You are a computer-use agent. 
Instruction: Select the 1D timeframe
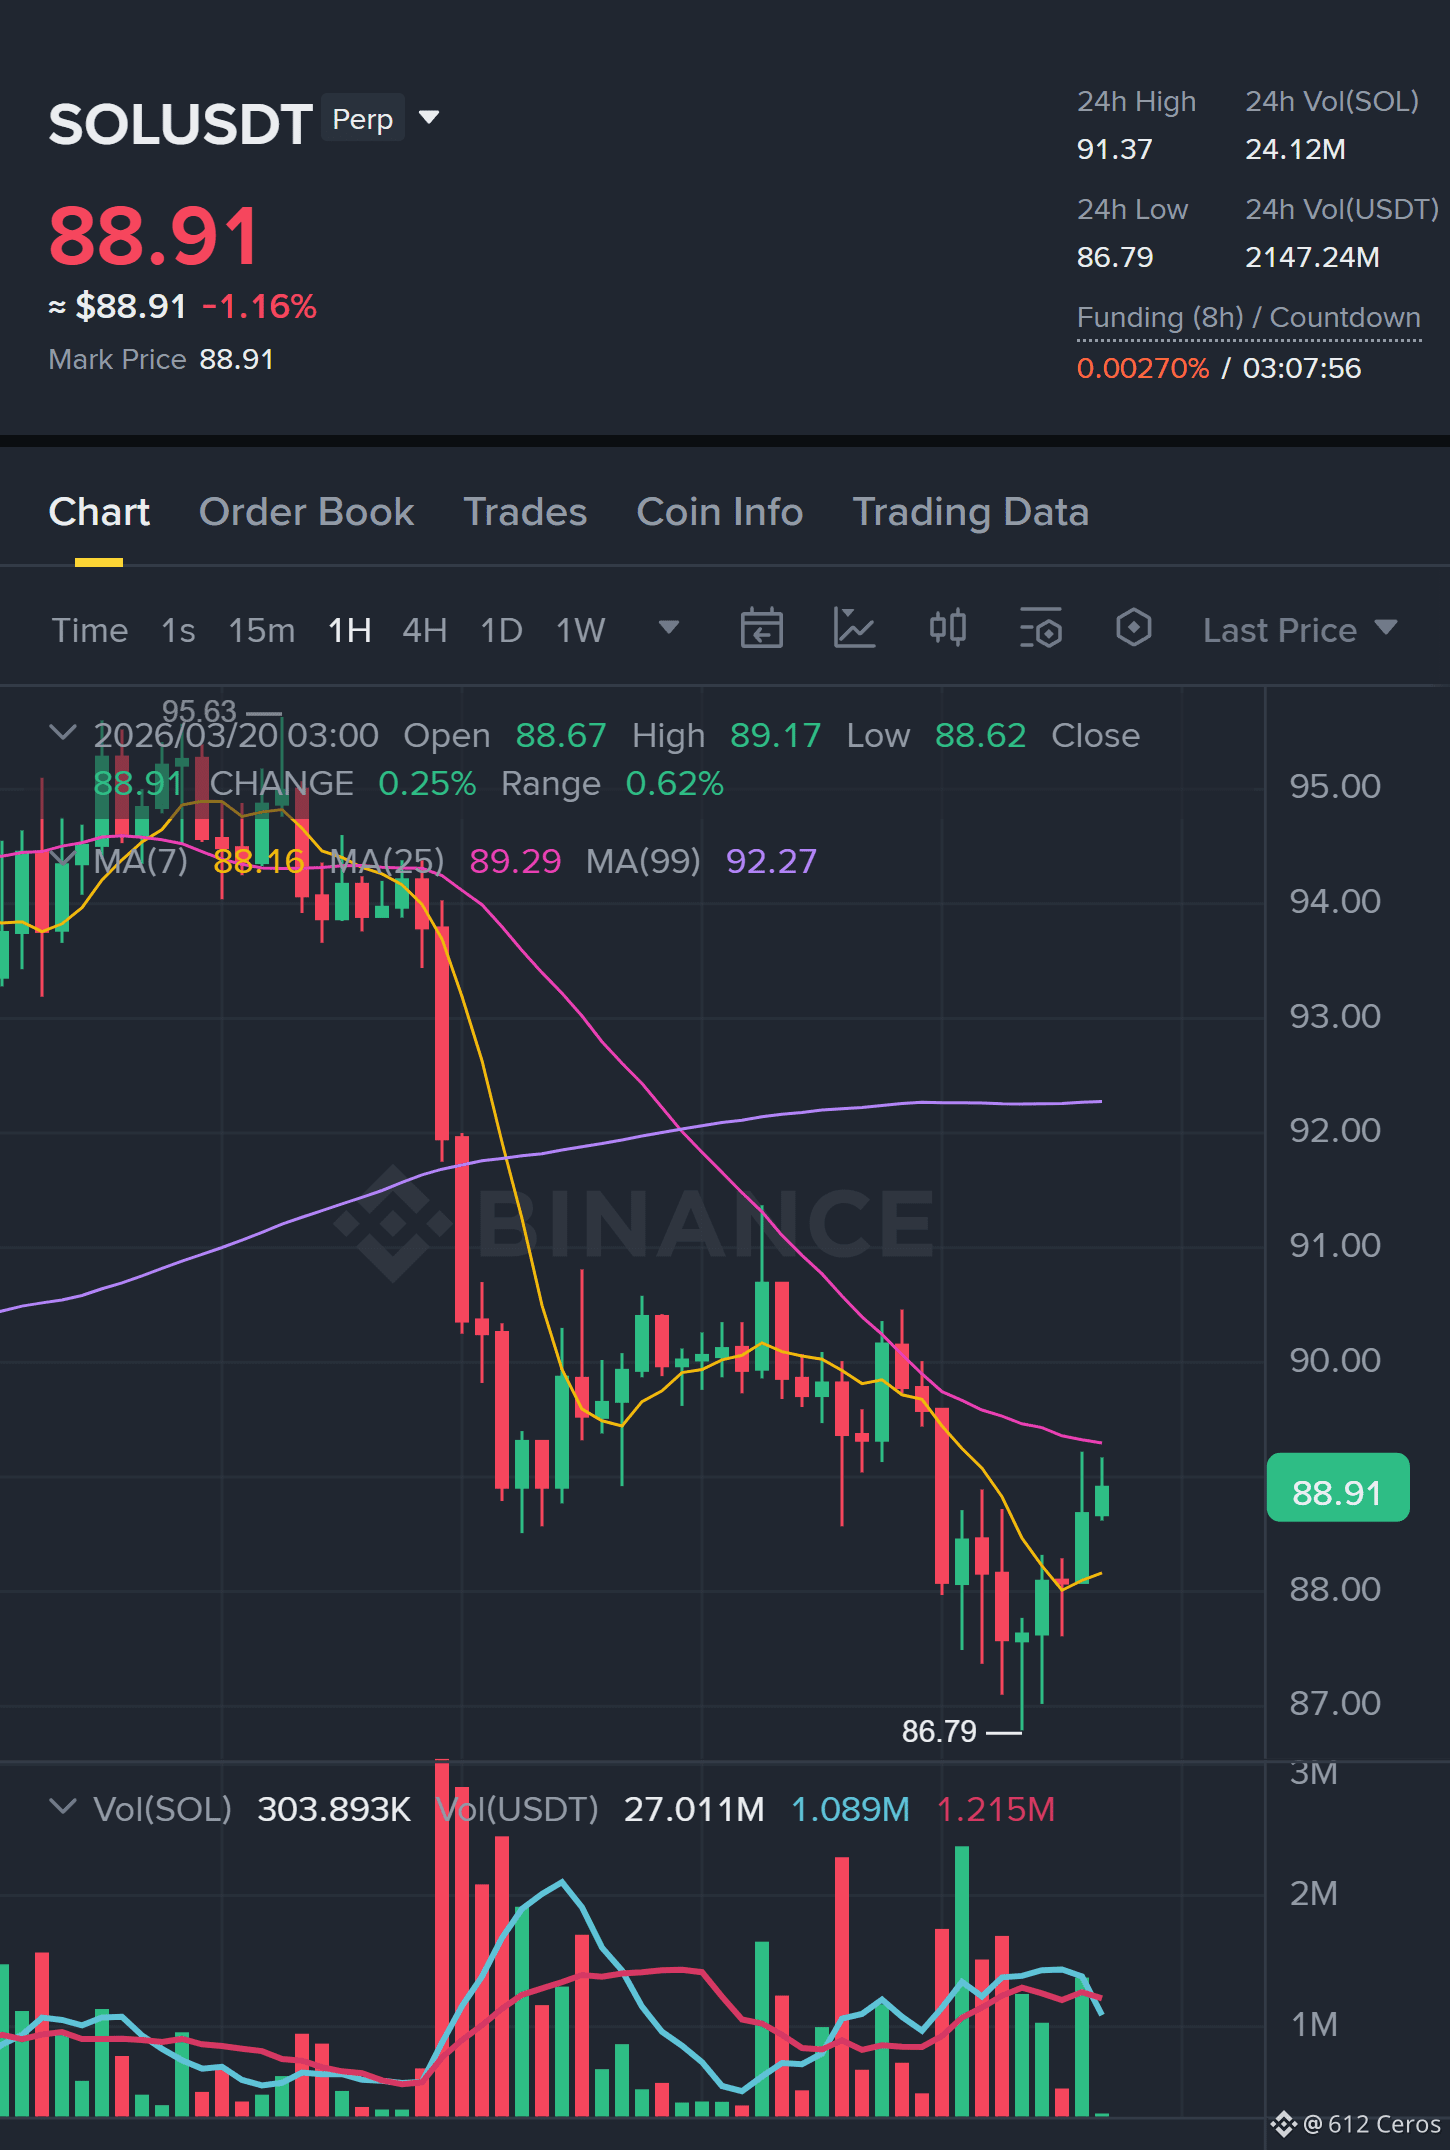click(502, 631)
